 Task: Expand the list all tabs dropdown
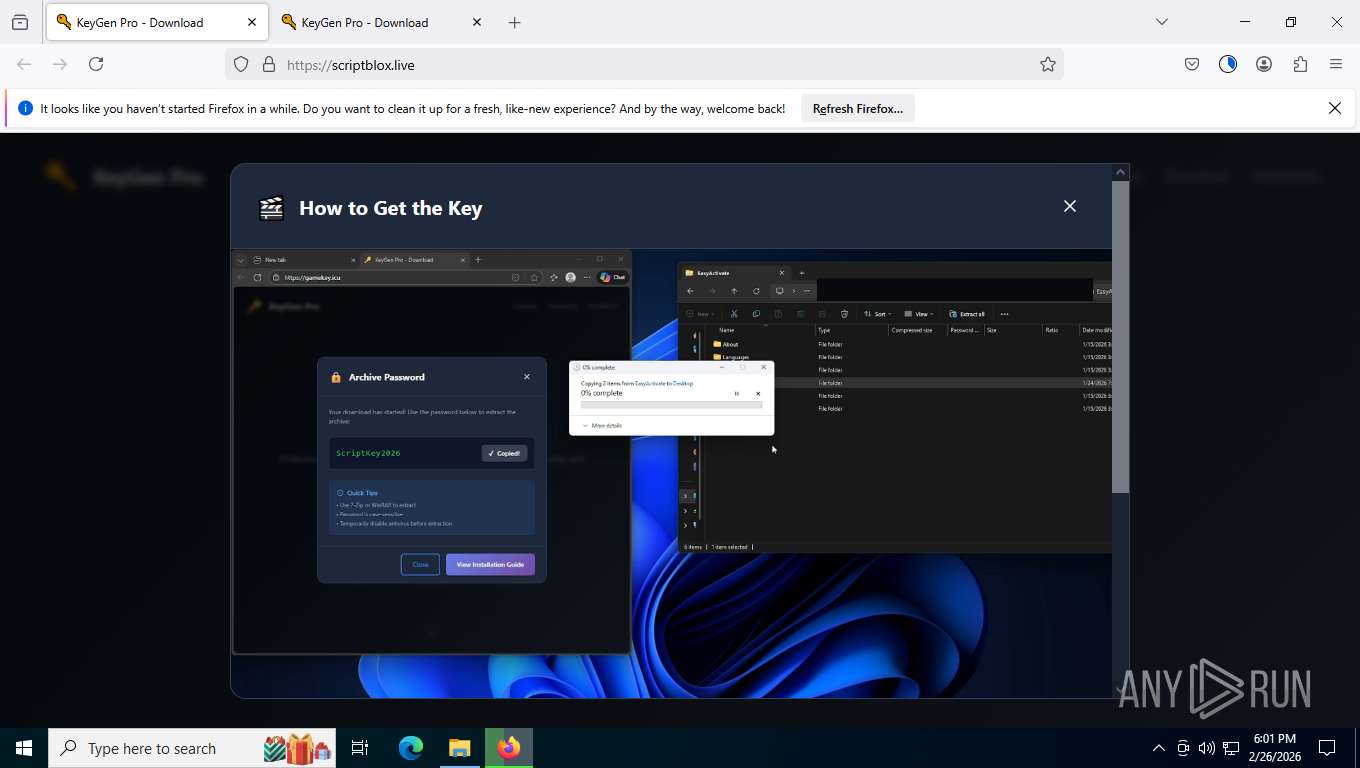click(1162, 22)
